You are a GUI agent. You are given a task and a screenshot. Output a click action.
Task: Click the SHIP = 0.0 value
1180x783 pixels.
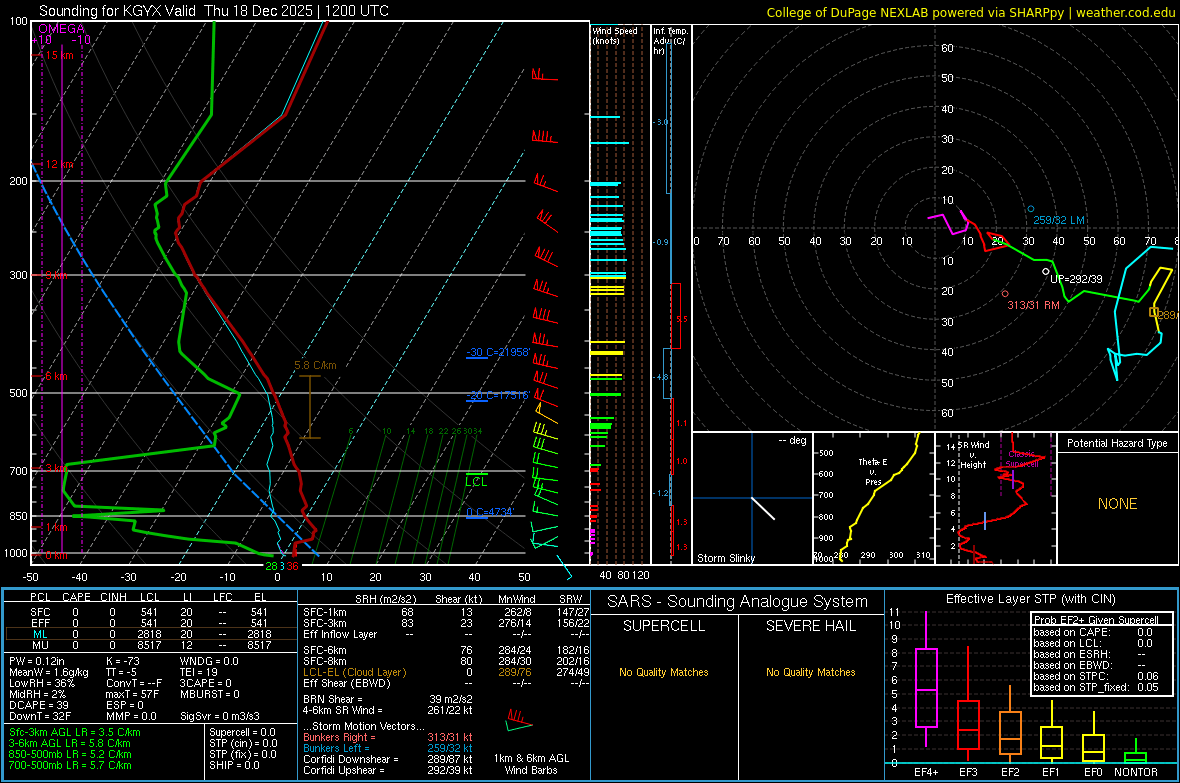click(x=234, y=765)
